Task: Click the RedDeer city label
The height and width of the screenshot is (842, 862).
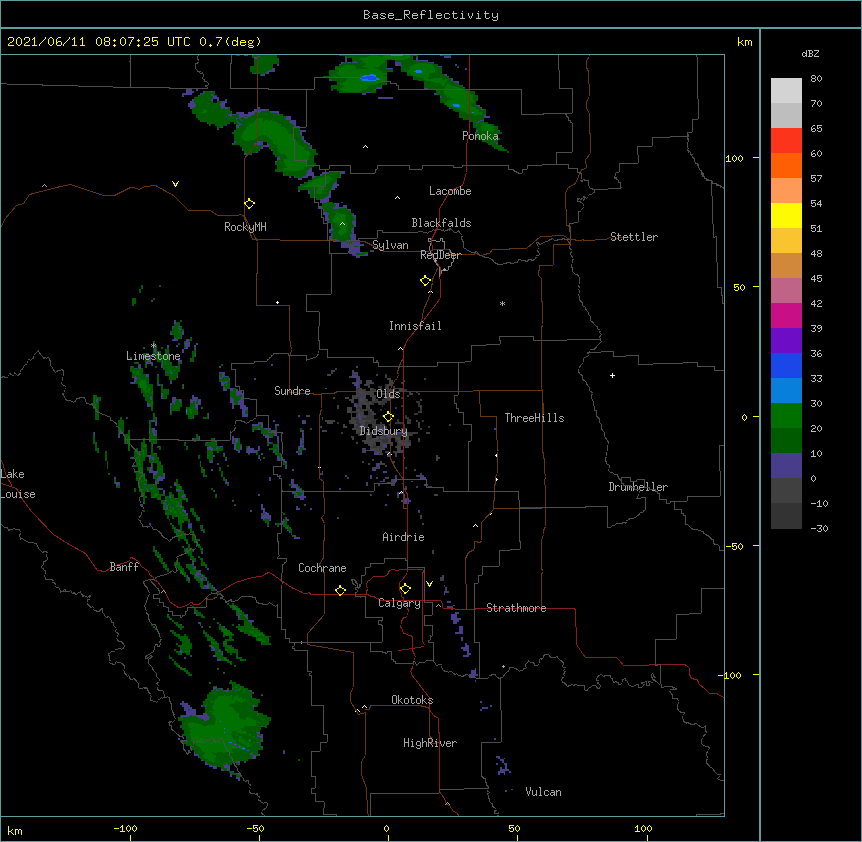Action: click(440, 255)
